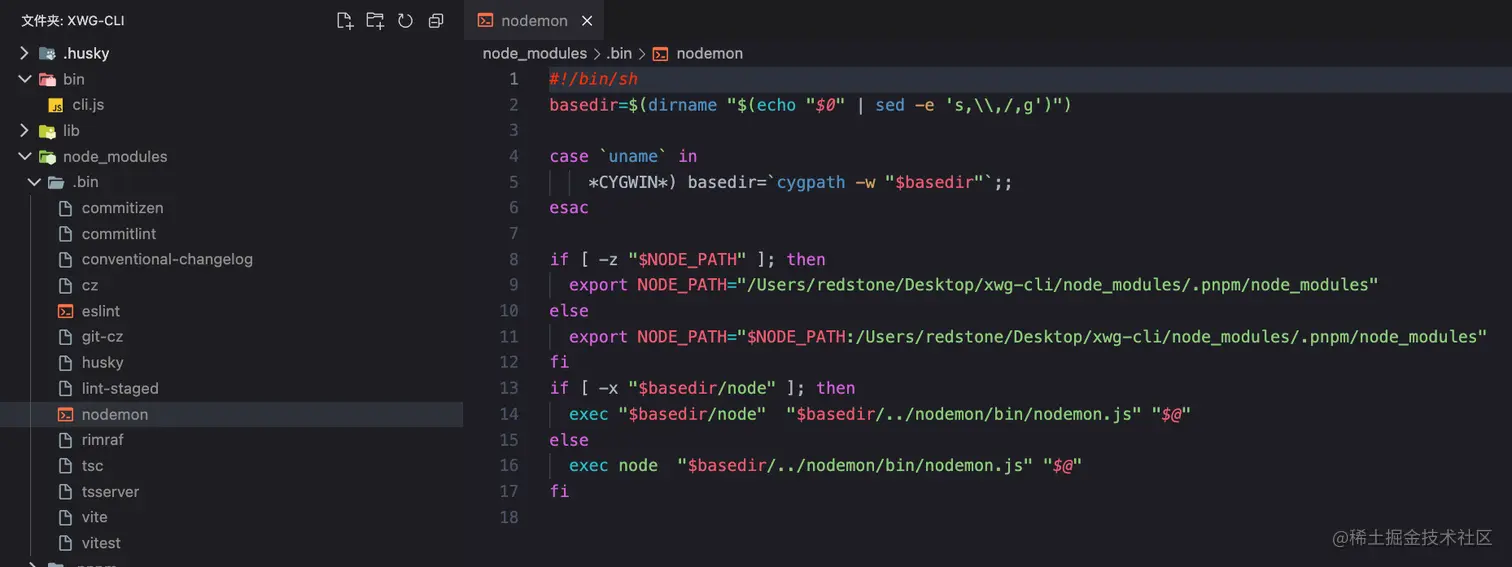
Task: Click the shell icon in the breadcrumb
Action: [660, 53]
